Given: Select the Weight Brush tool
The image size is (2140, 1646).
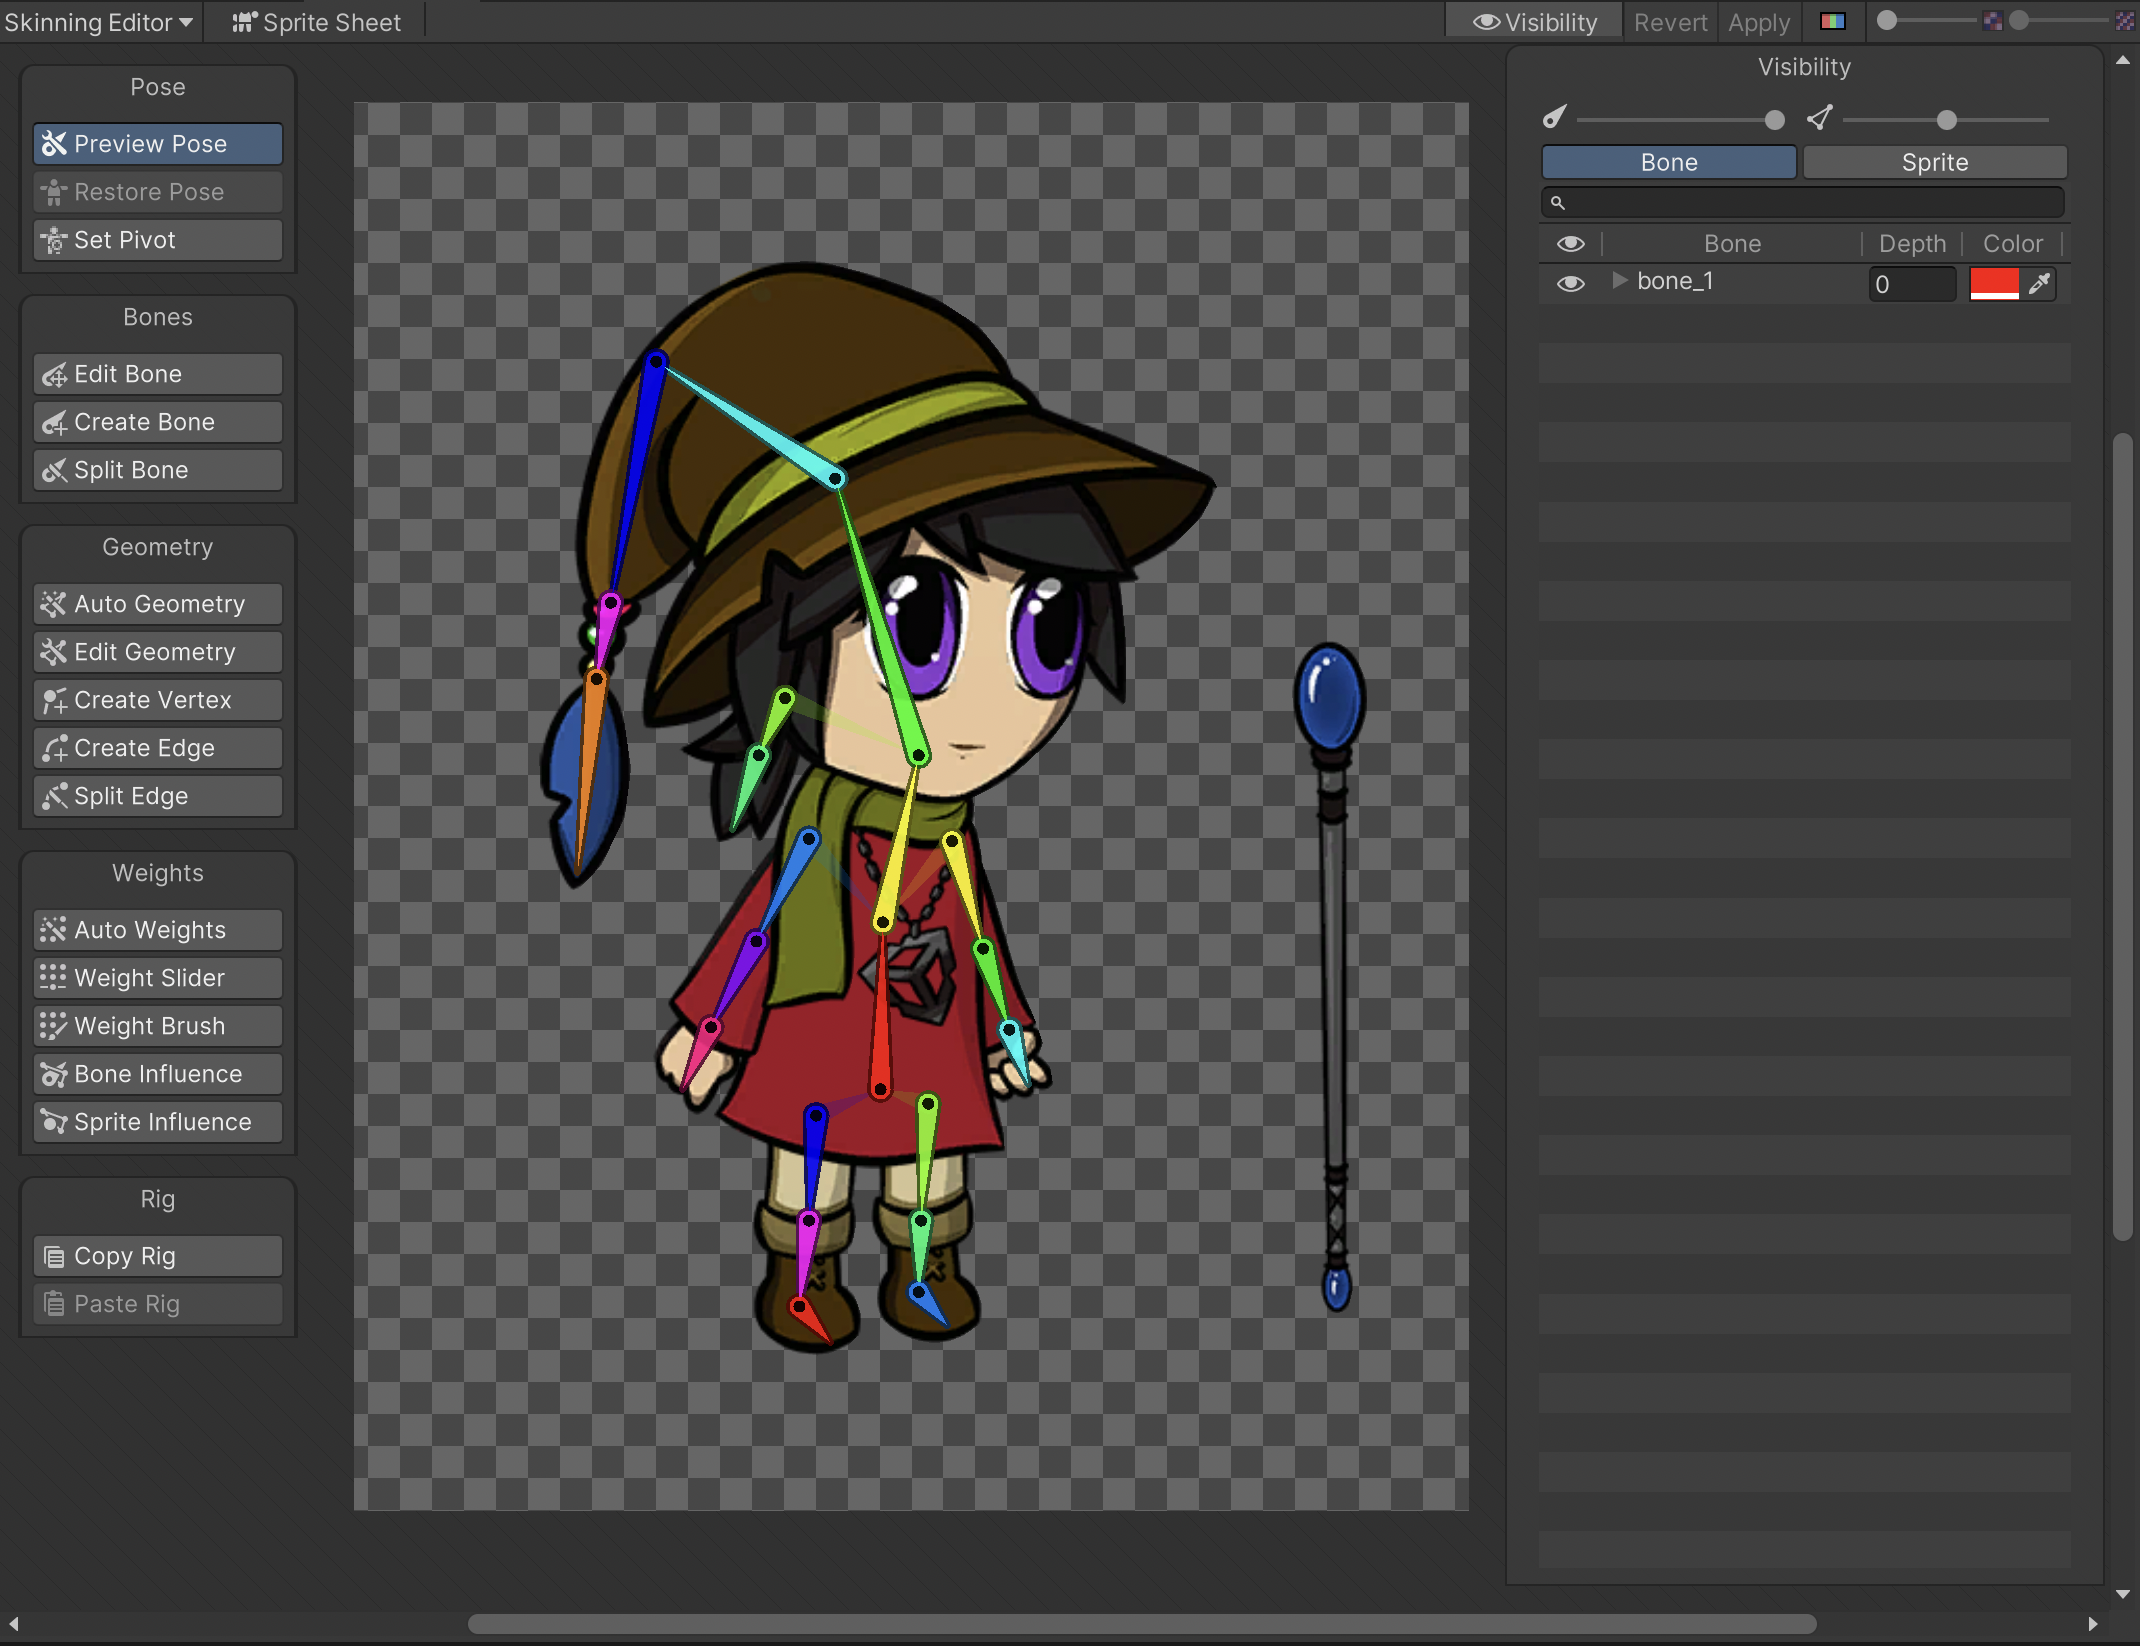Looking at the screenshot, I should [149, 1025].
